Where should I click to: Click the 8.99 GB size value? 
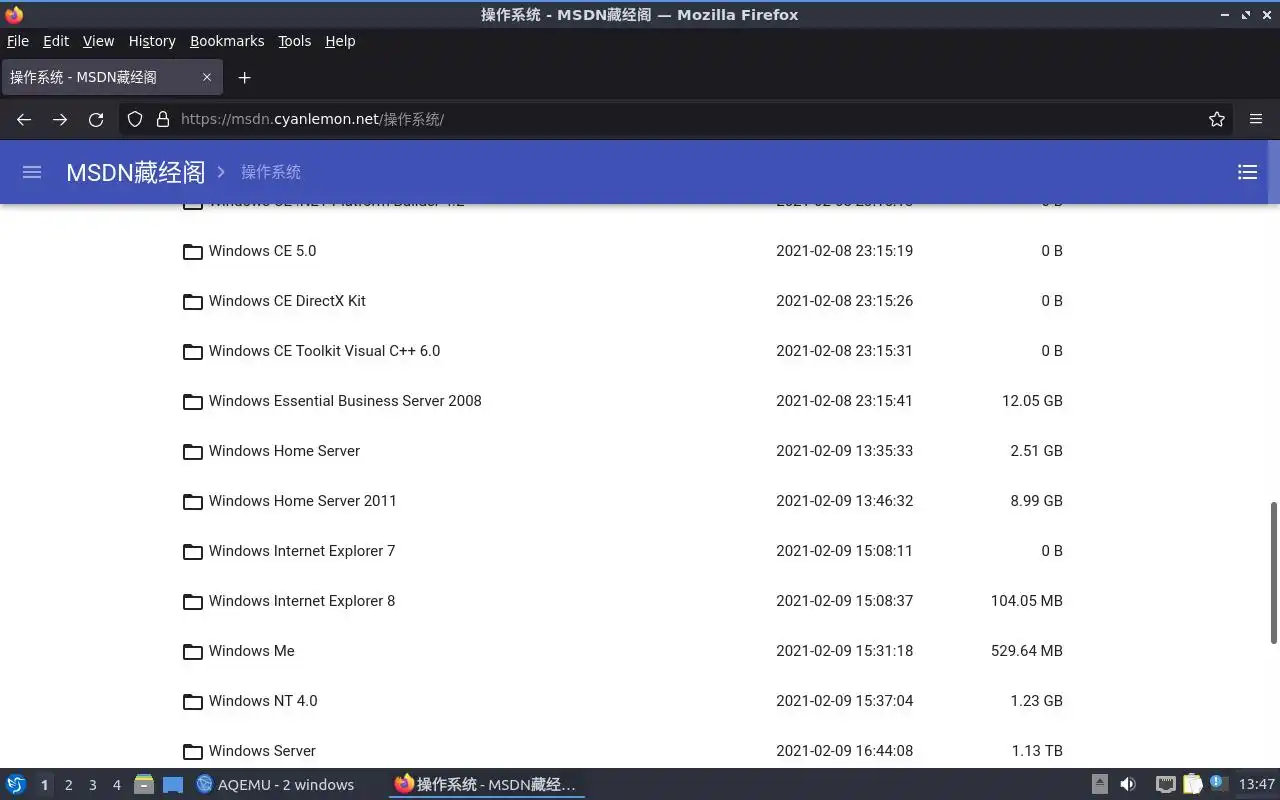[x=1036, y=501]
